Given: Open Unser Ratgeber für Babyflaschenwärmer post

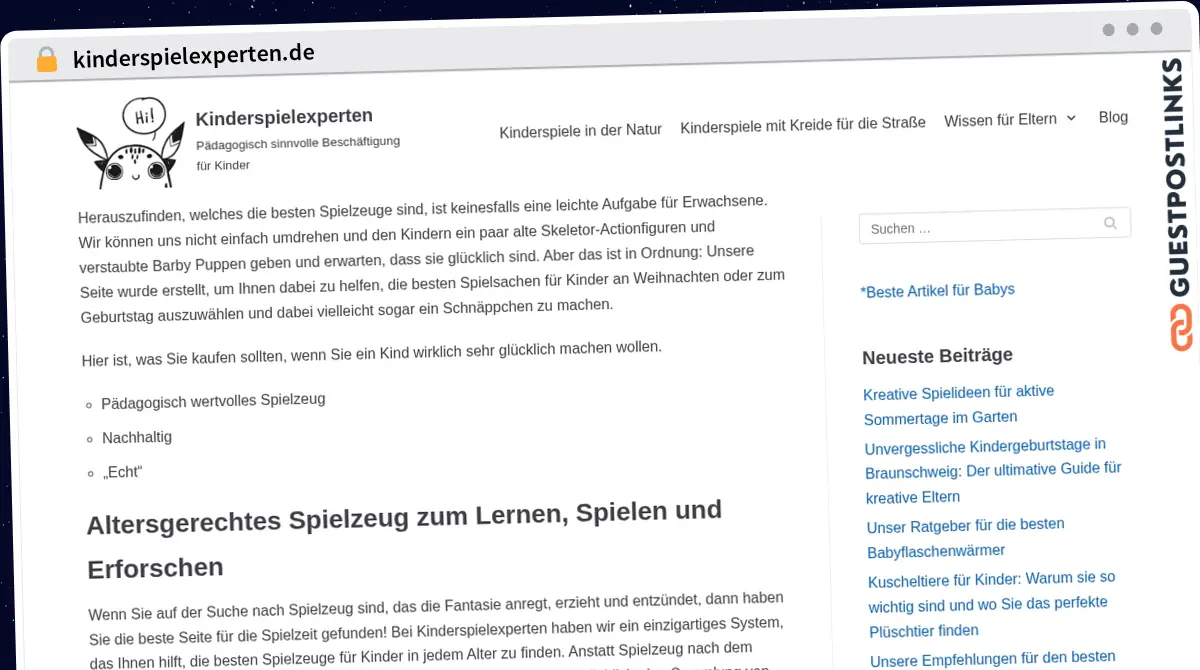Looking at the screenshot, I should [x=965, y=537].
